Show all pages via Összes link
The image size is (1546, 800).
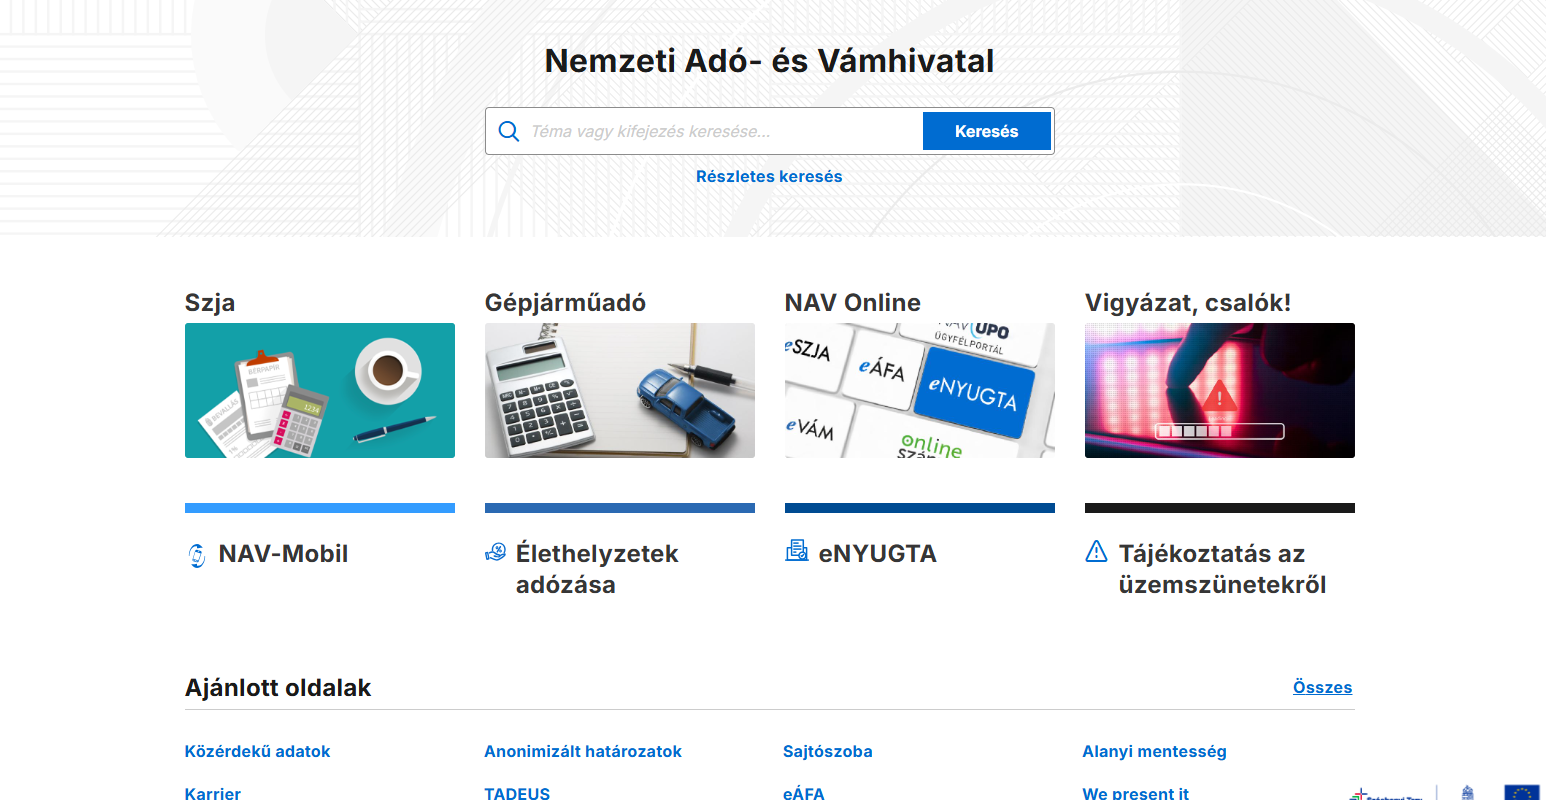pyautogui.click(x=1322, y=687)
